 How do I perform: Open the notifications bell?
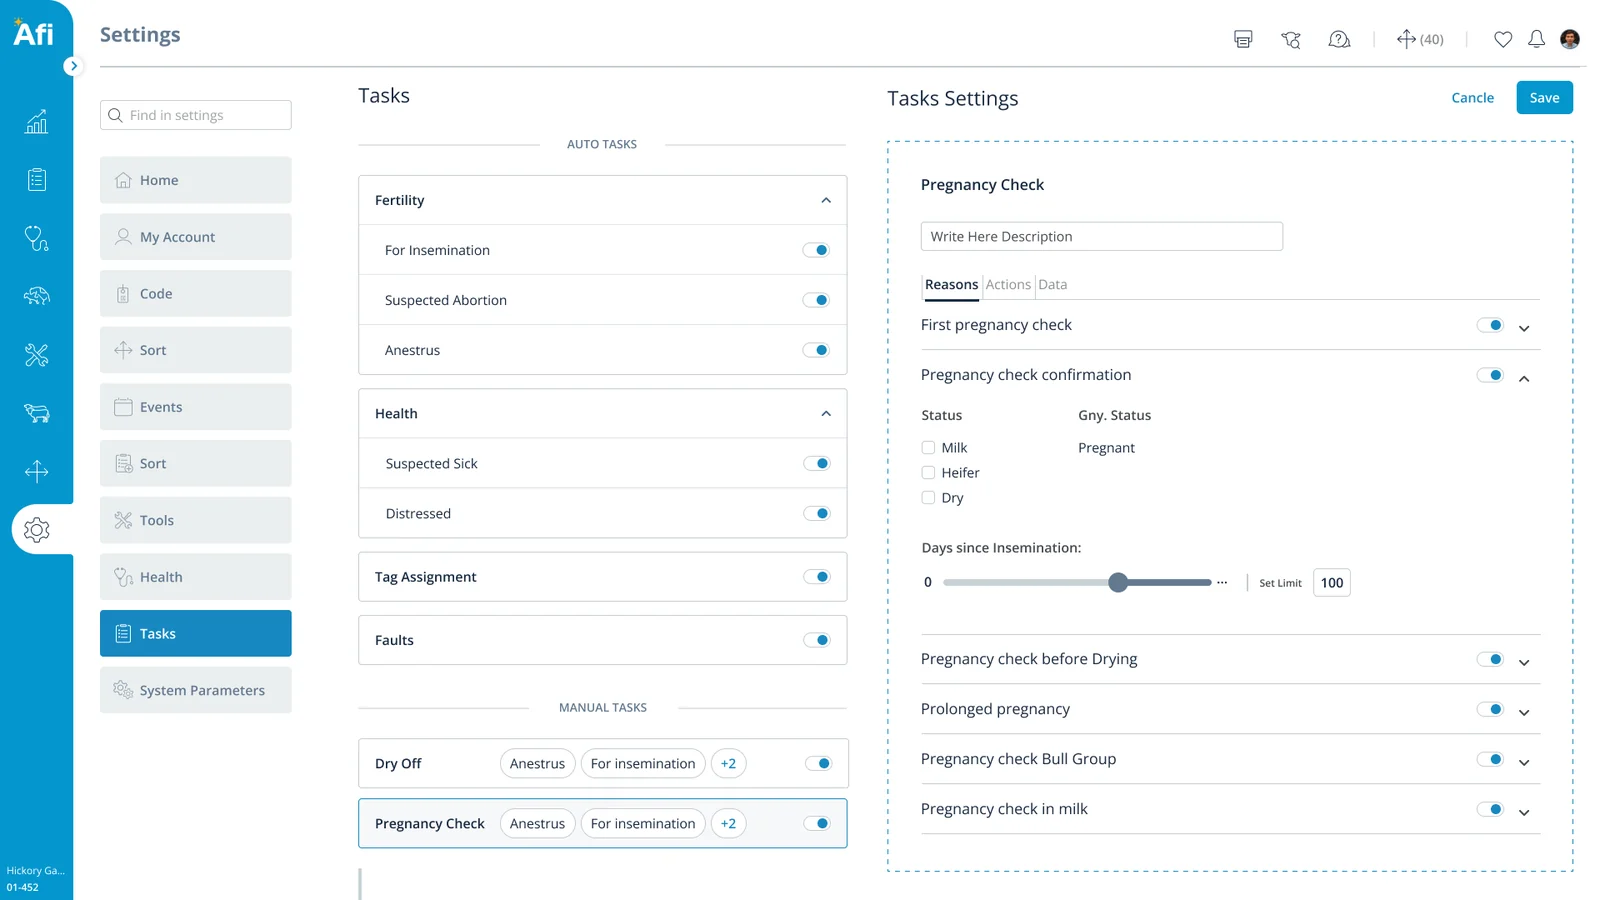1536,39
